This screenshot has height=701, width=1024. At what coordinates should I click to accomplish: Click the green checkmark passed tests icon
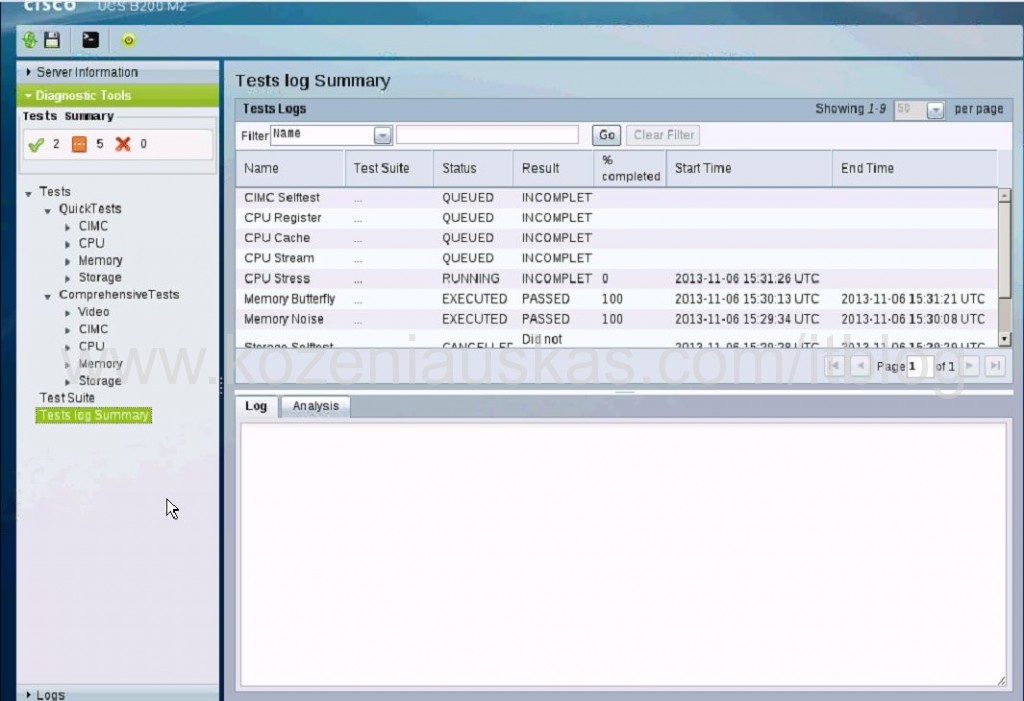37,144
